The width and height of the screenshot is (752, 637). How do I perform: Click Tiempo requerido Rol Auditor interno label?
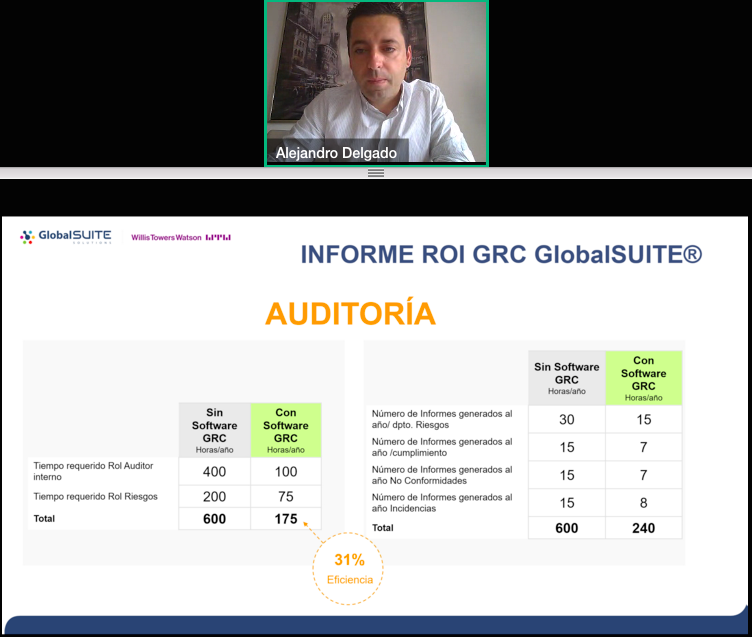[x=94, y=471]
